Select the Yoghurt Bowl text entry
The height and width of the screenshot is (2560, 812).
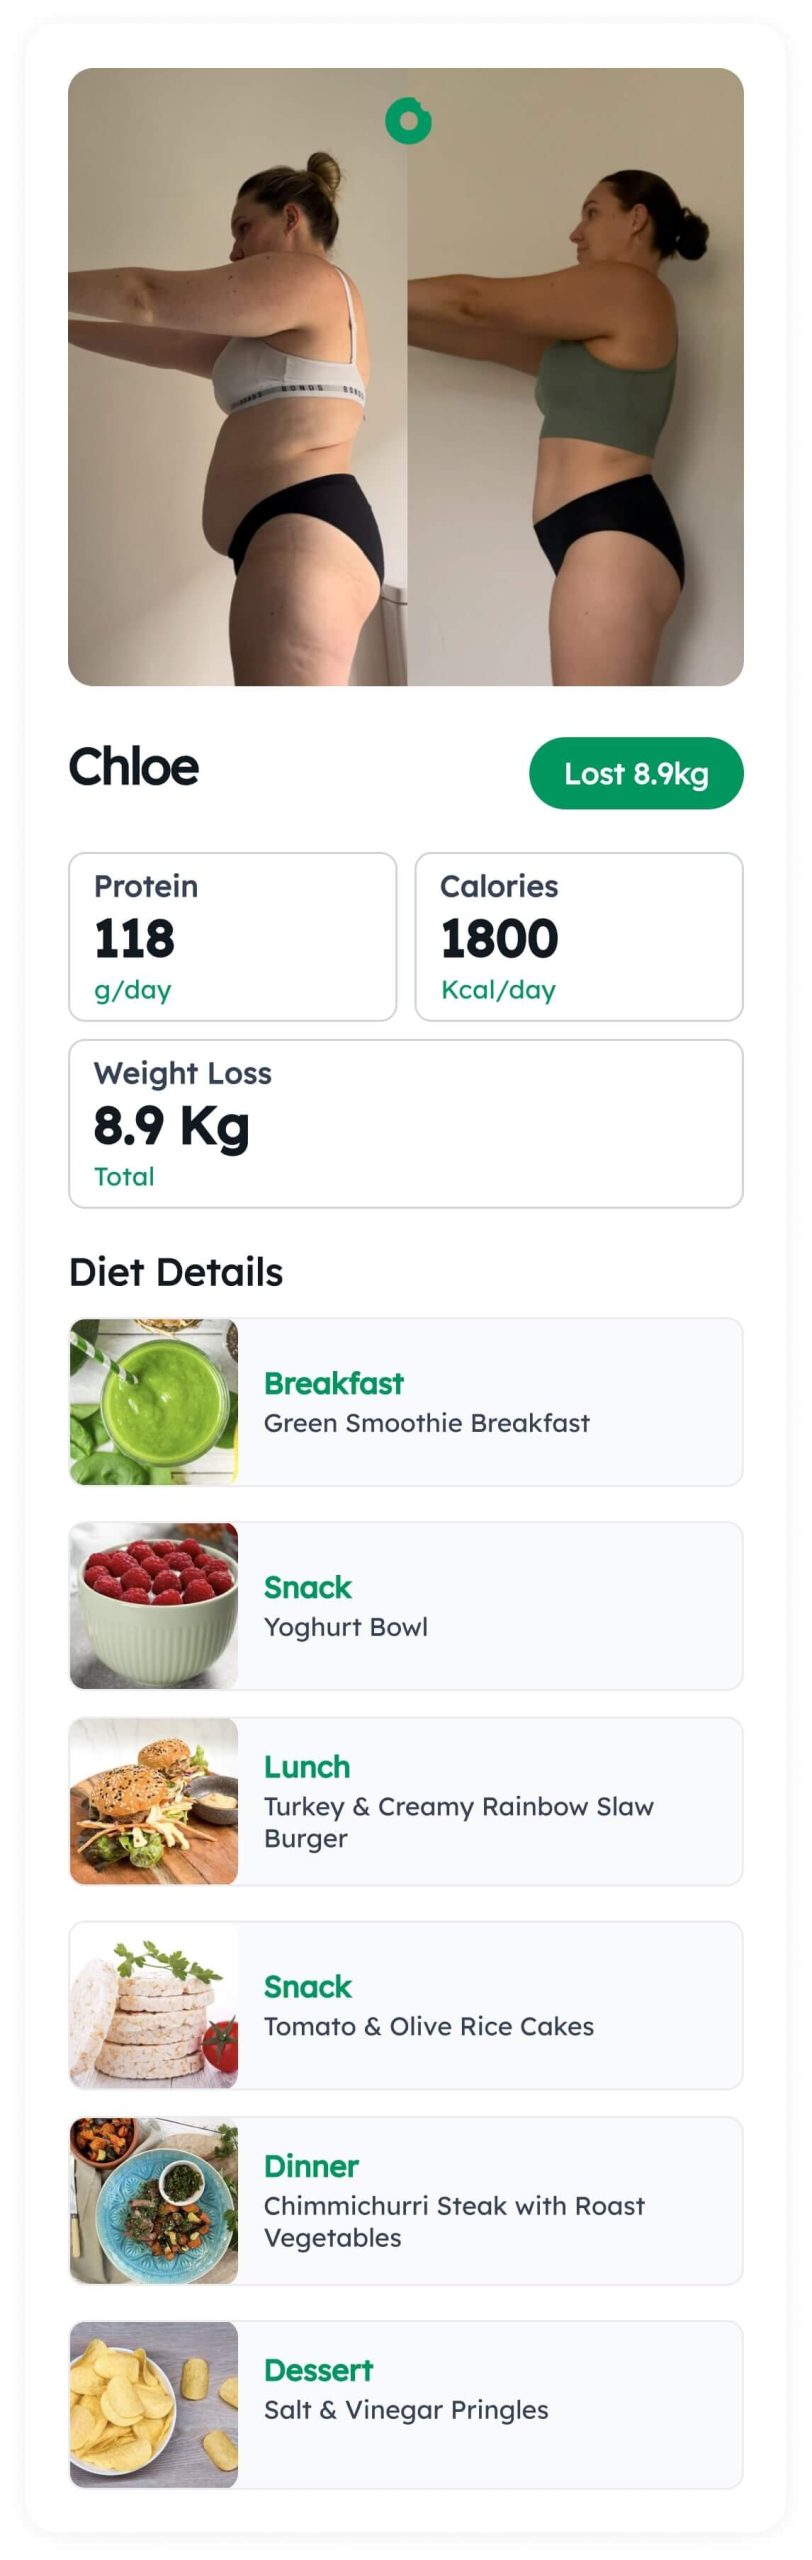[346, 1628]
